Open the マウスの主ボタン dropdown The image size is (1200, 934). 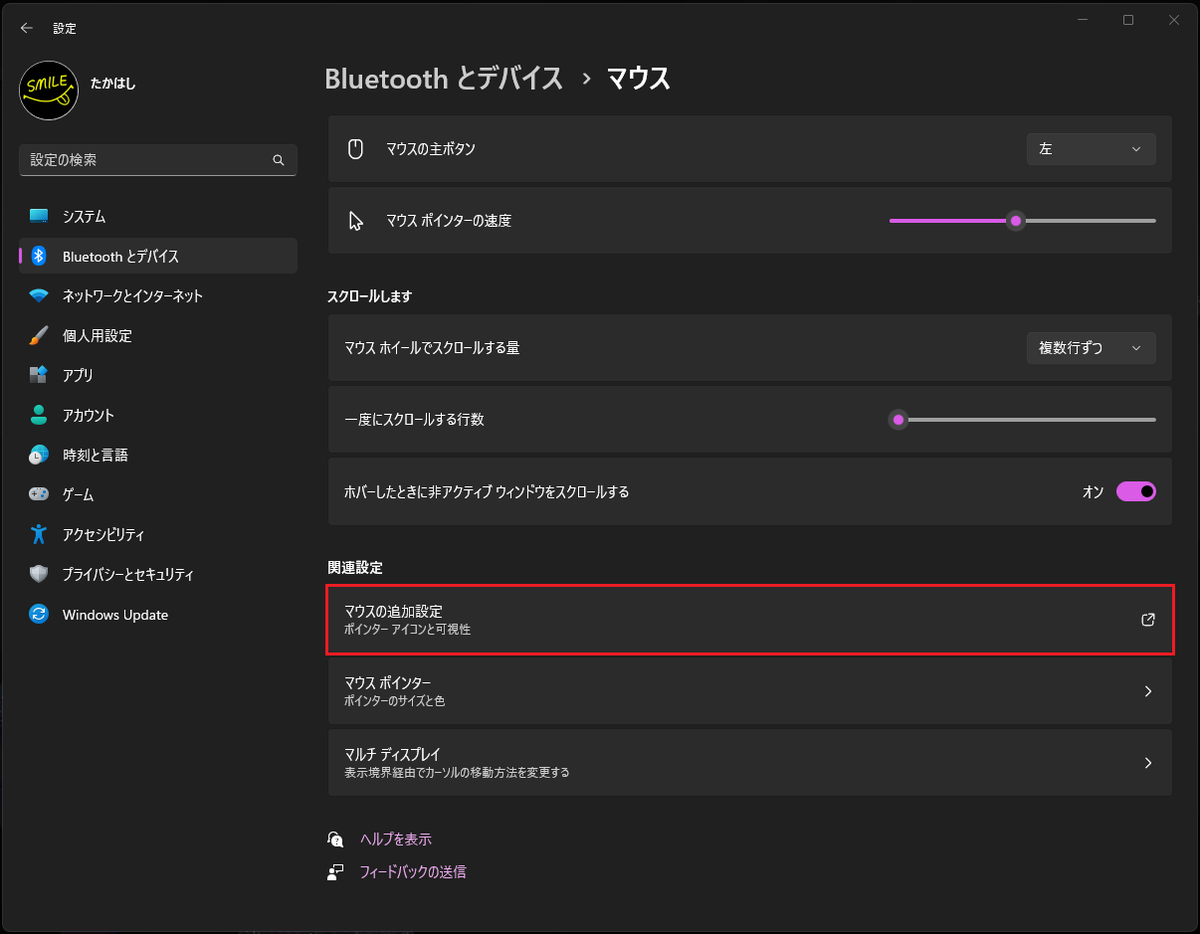pos(1090,149)
